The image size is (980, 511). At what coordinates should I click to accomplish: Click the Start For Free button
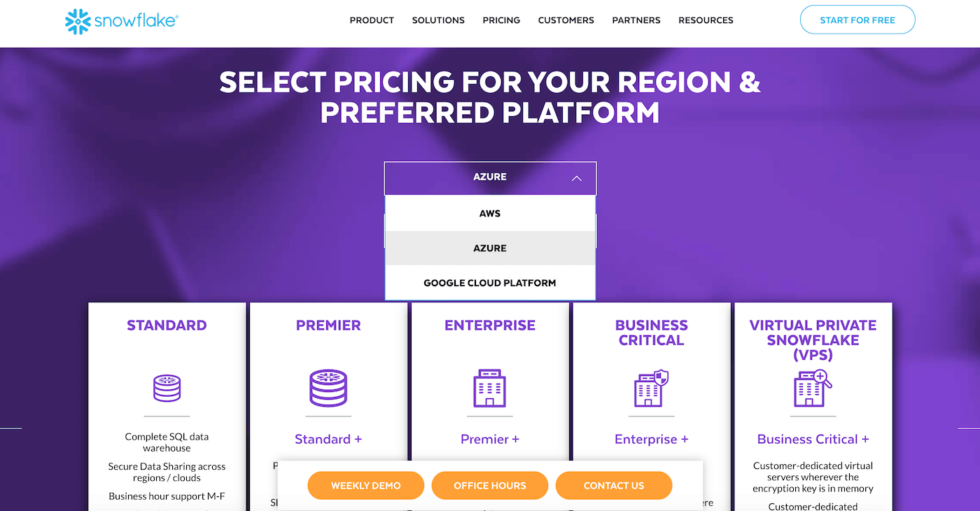(x=858, y=20)
